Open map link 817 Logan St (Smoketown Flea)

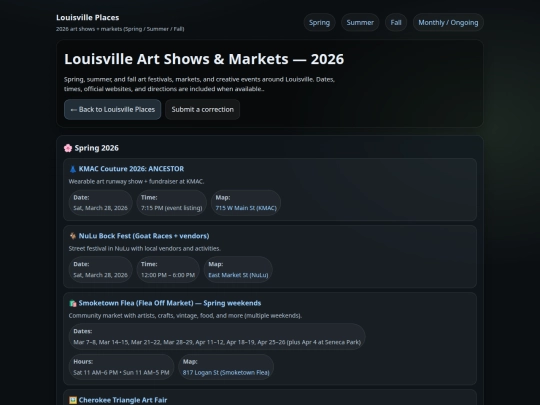point(226,373)
